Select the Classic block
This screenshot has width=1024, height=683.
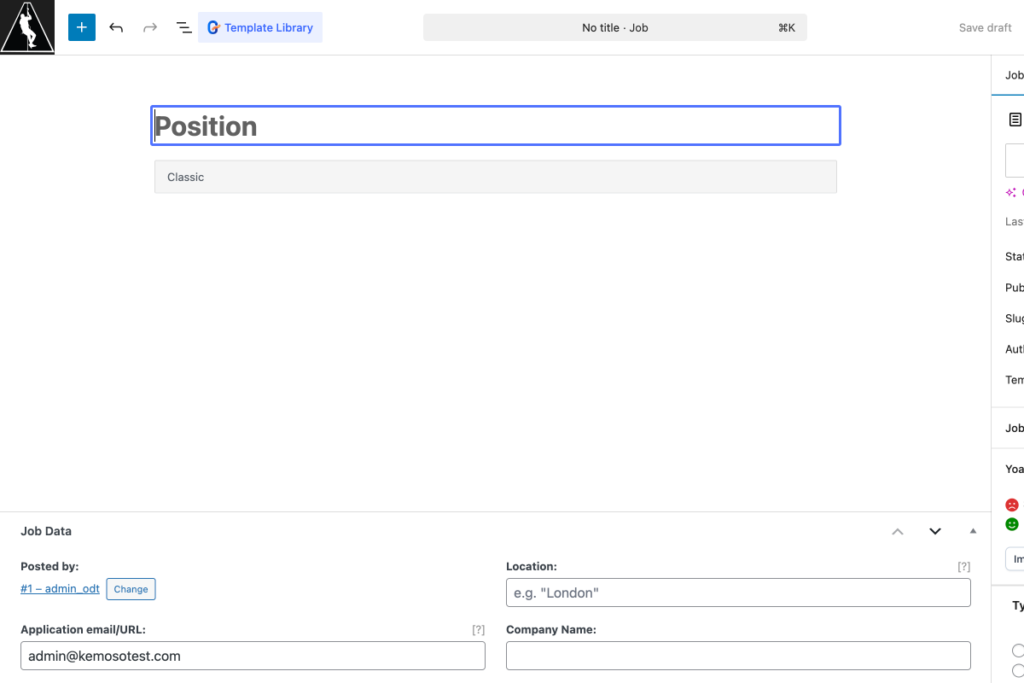pos(496,177)
